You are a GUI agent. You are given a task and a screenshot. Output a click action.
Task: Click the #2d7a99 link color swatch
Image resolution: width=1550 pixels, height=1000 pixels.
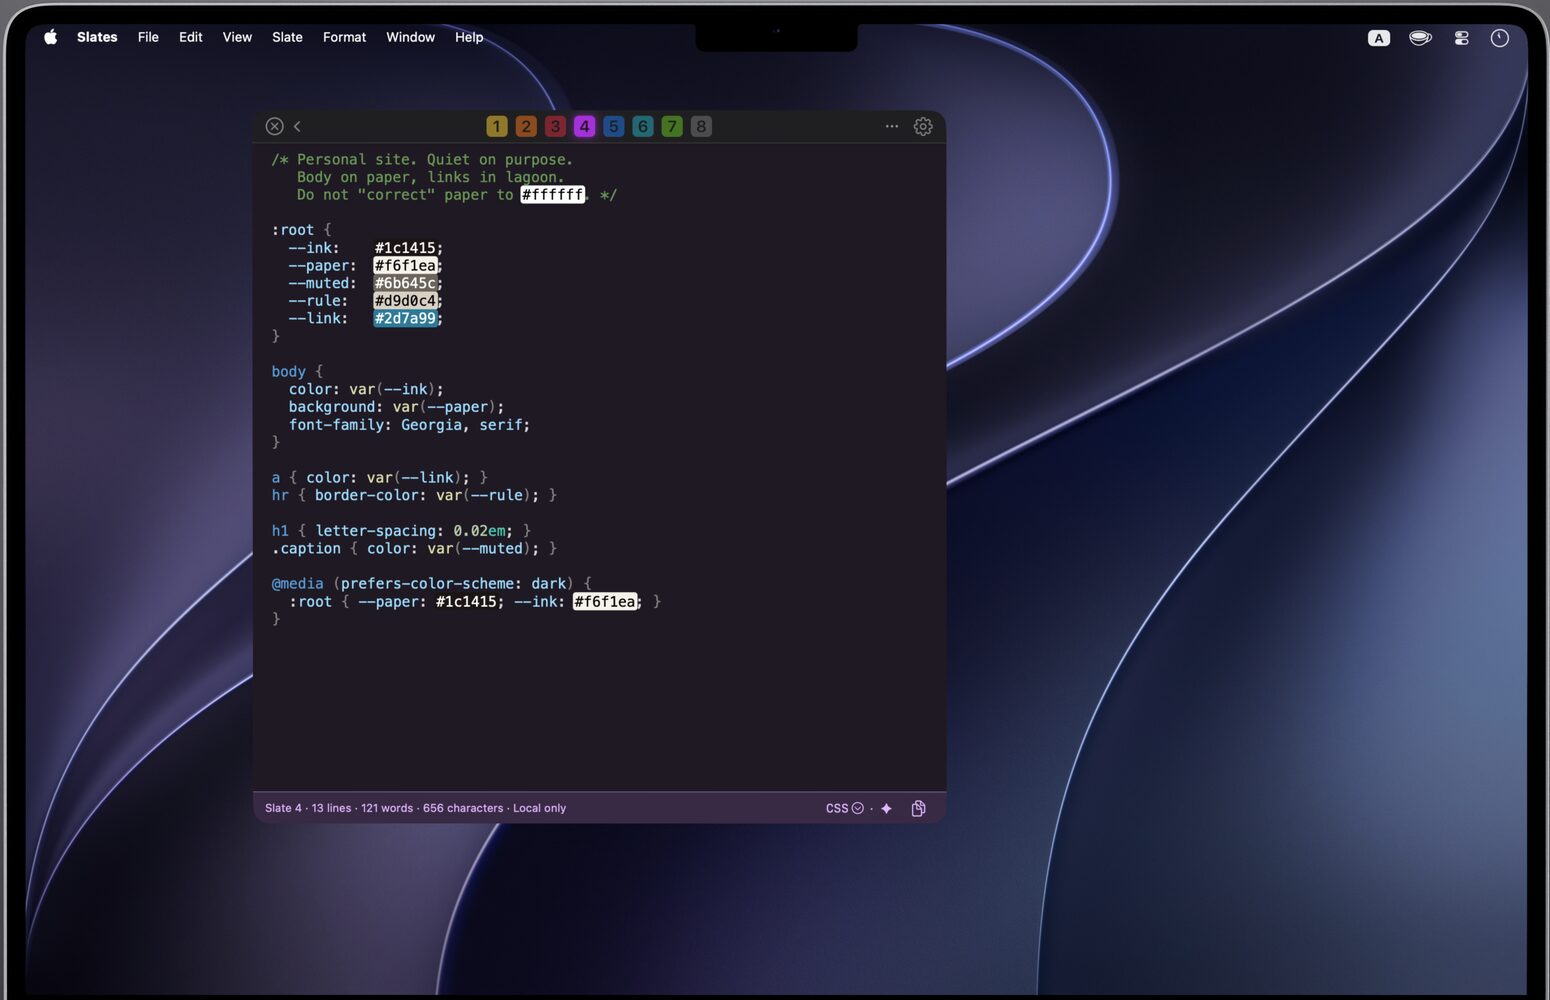tap(405, 318)
